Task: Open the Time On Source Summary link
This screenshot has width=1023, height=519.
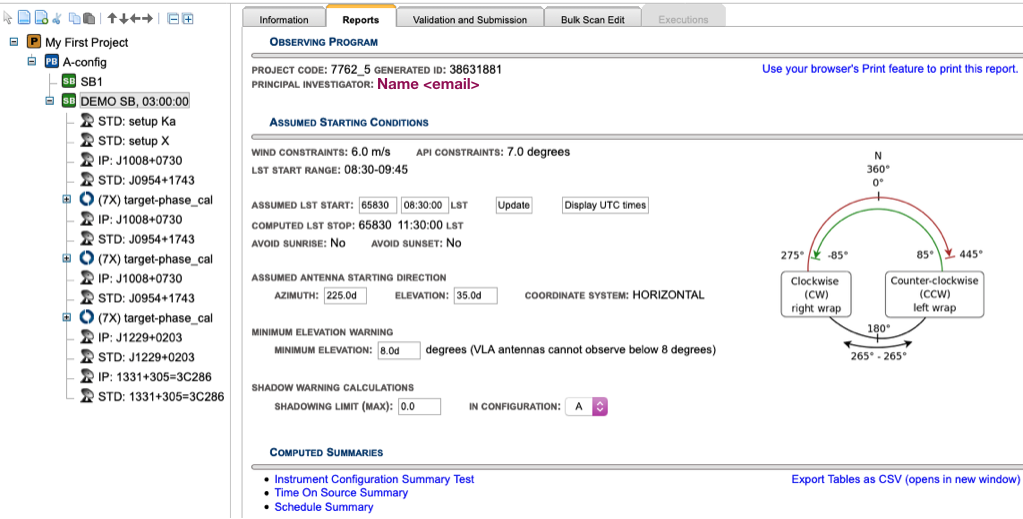Action: click(x=341, y=493)
